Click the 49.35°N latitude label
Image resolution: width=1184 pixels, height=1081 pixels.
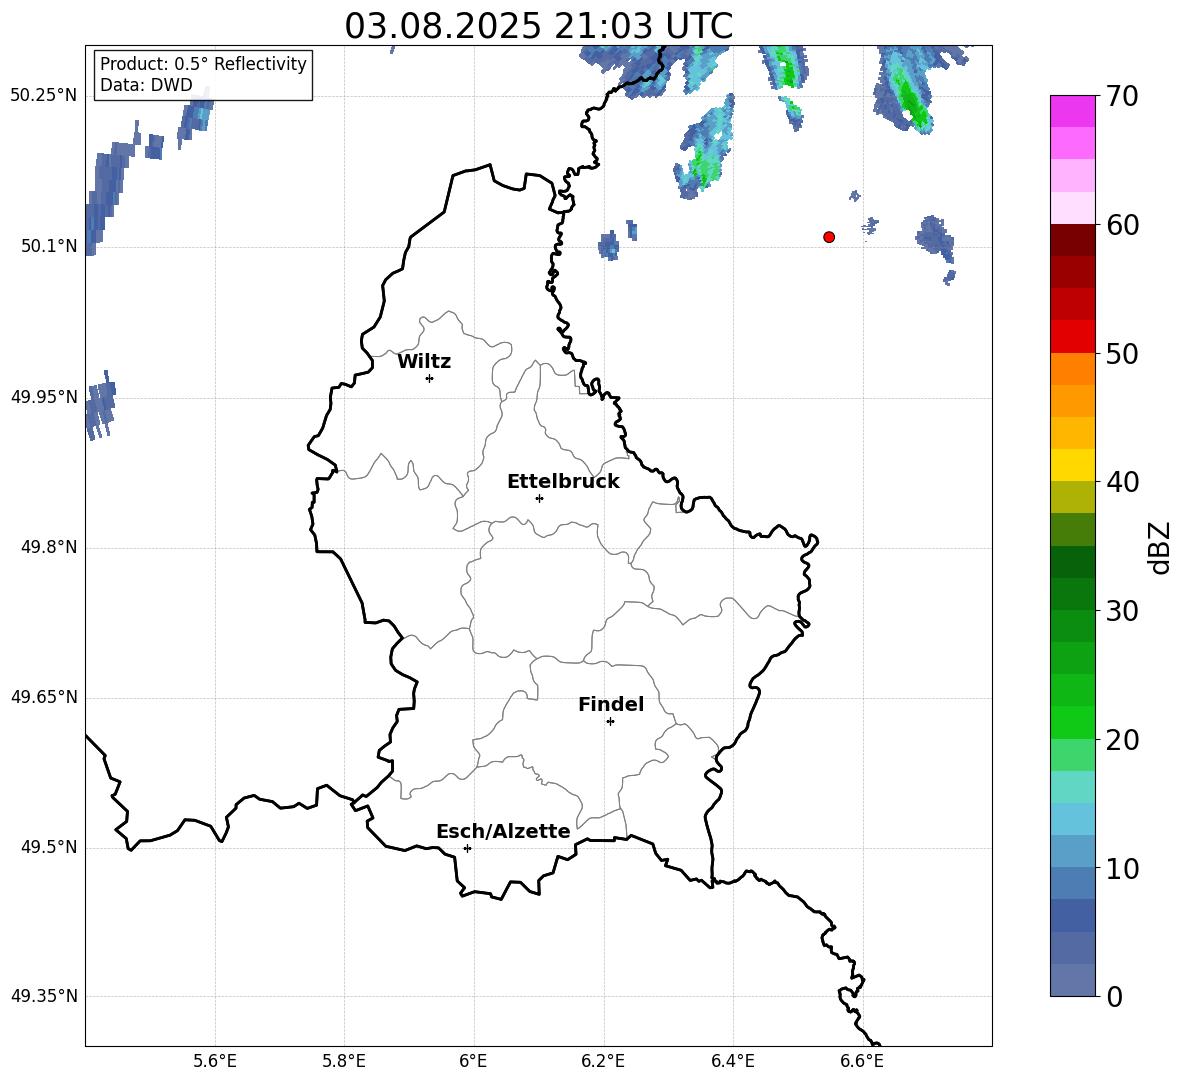pos(44,996)
